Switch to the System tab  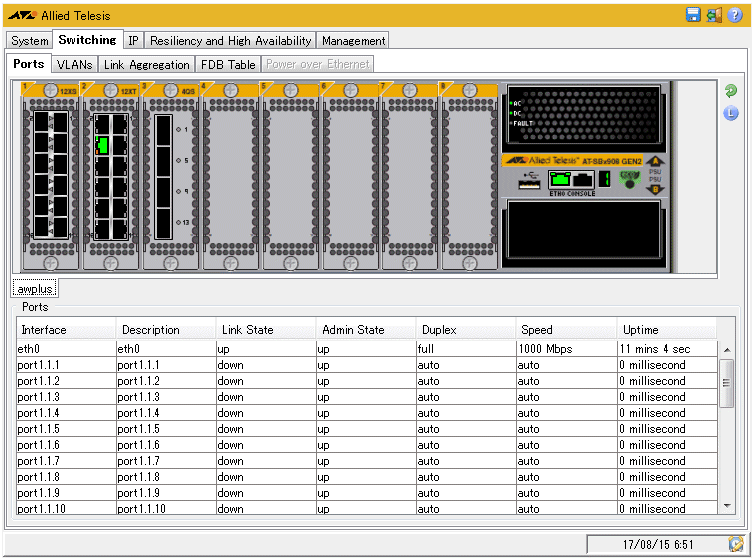point(30,41)
